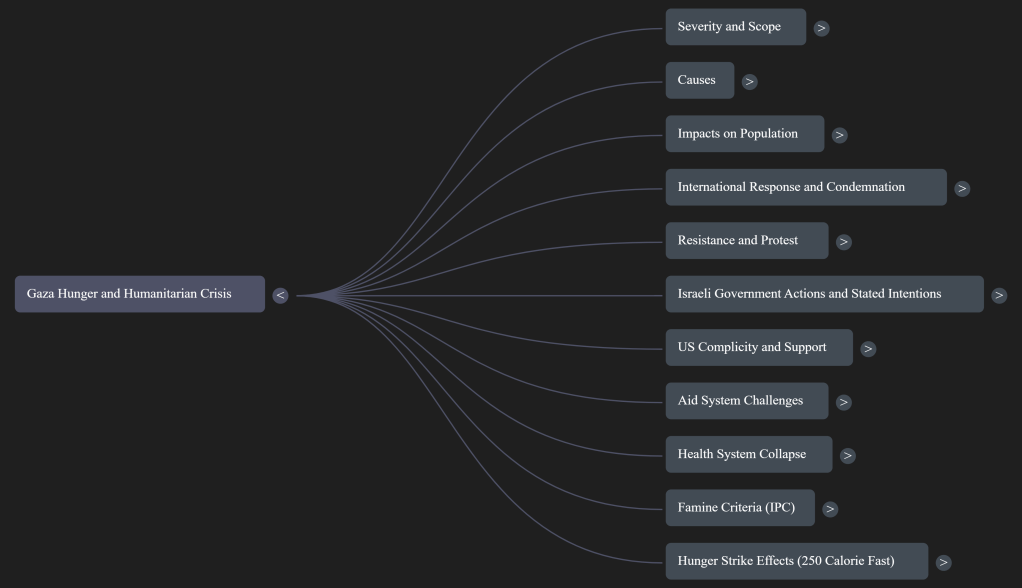Open the Resistance and Protest node
Viewport: 1022px width, 588px height.
coord(746,241)
